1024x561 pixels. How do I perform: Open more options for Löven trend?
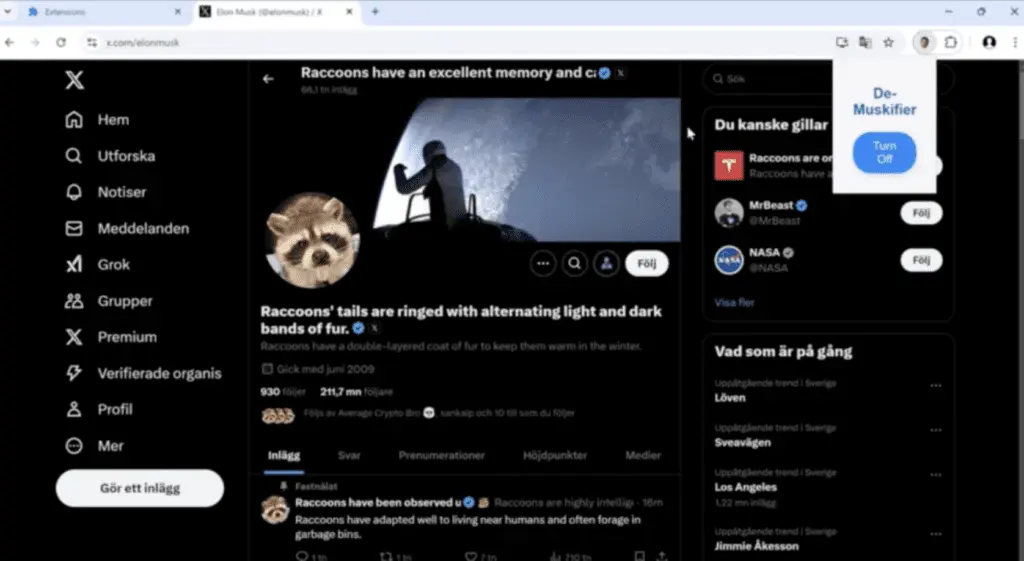936,385
